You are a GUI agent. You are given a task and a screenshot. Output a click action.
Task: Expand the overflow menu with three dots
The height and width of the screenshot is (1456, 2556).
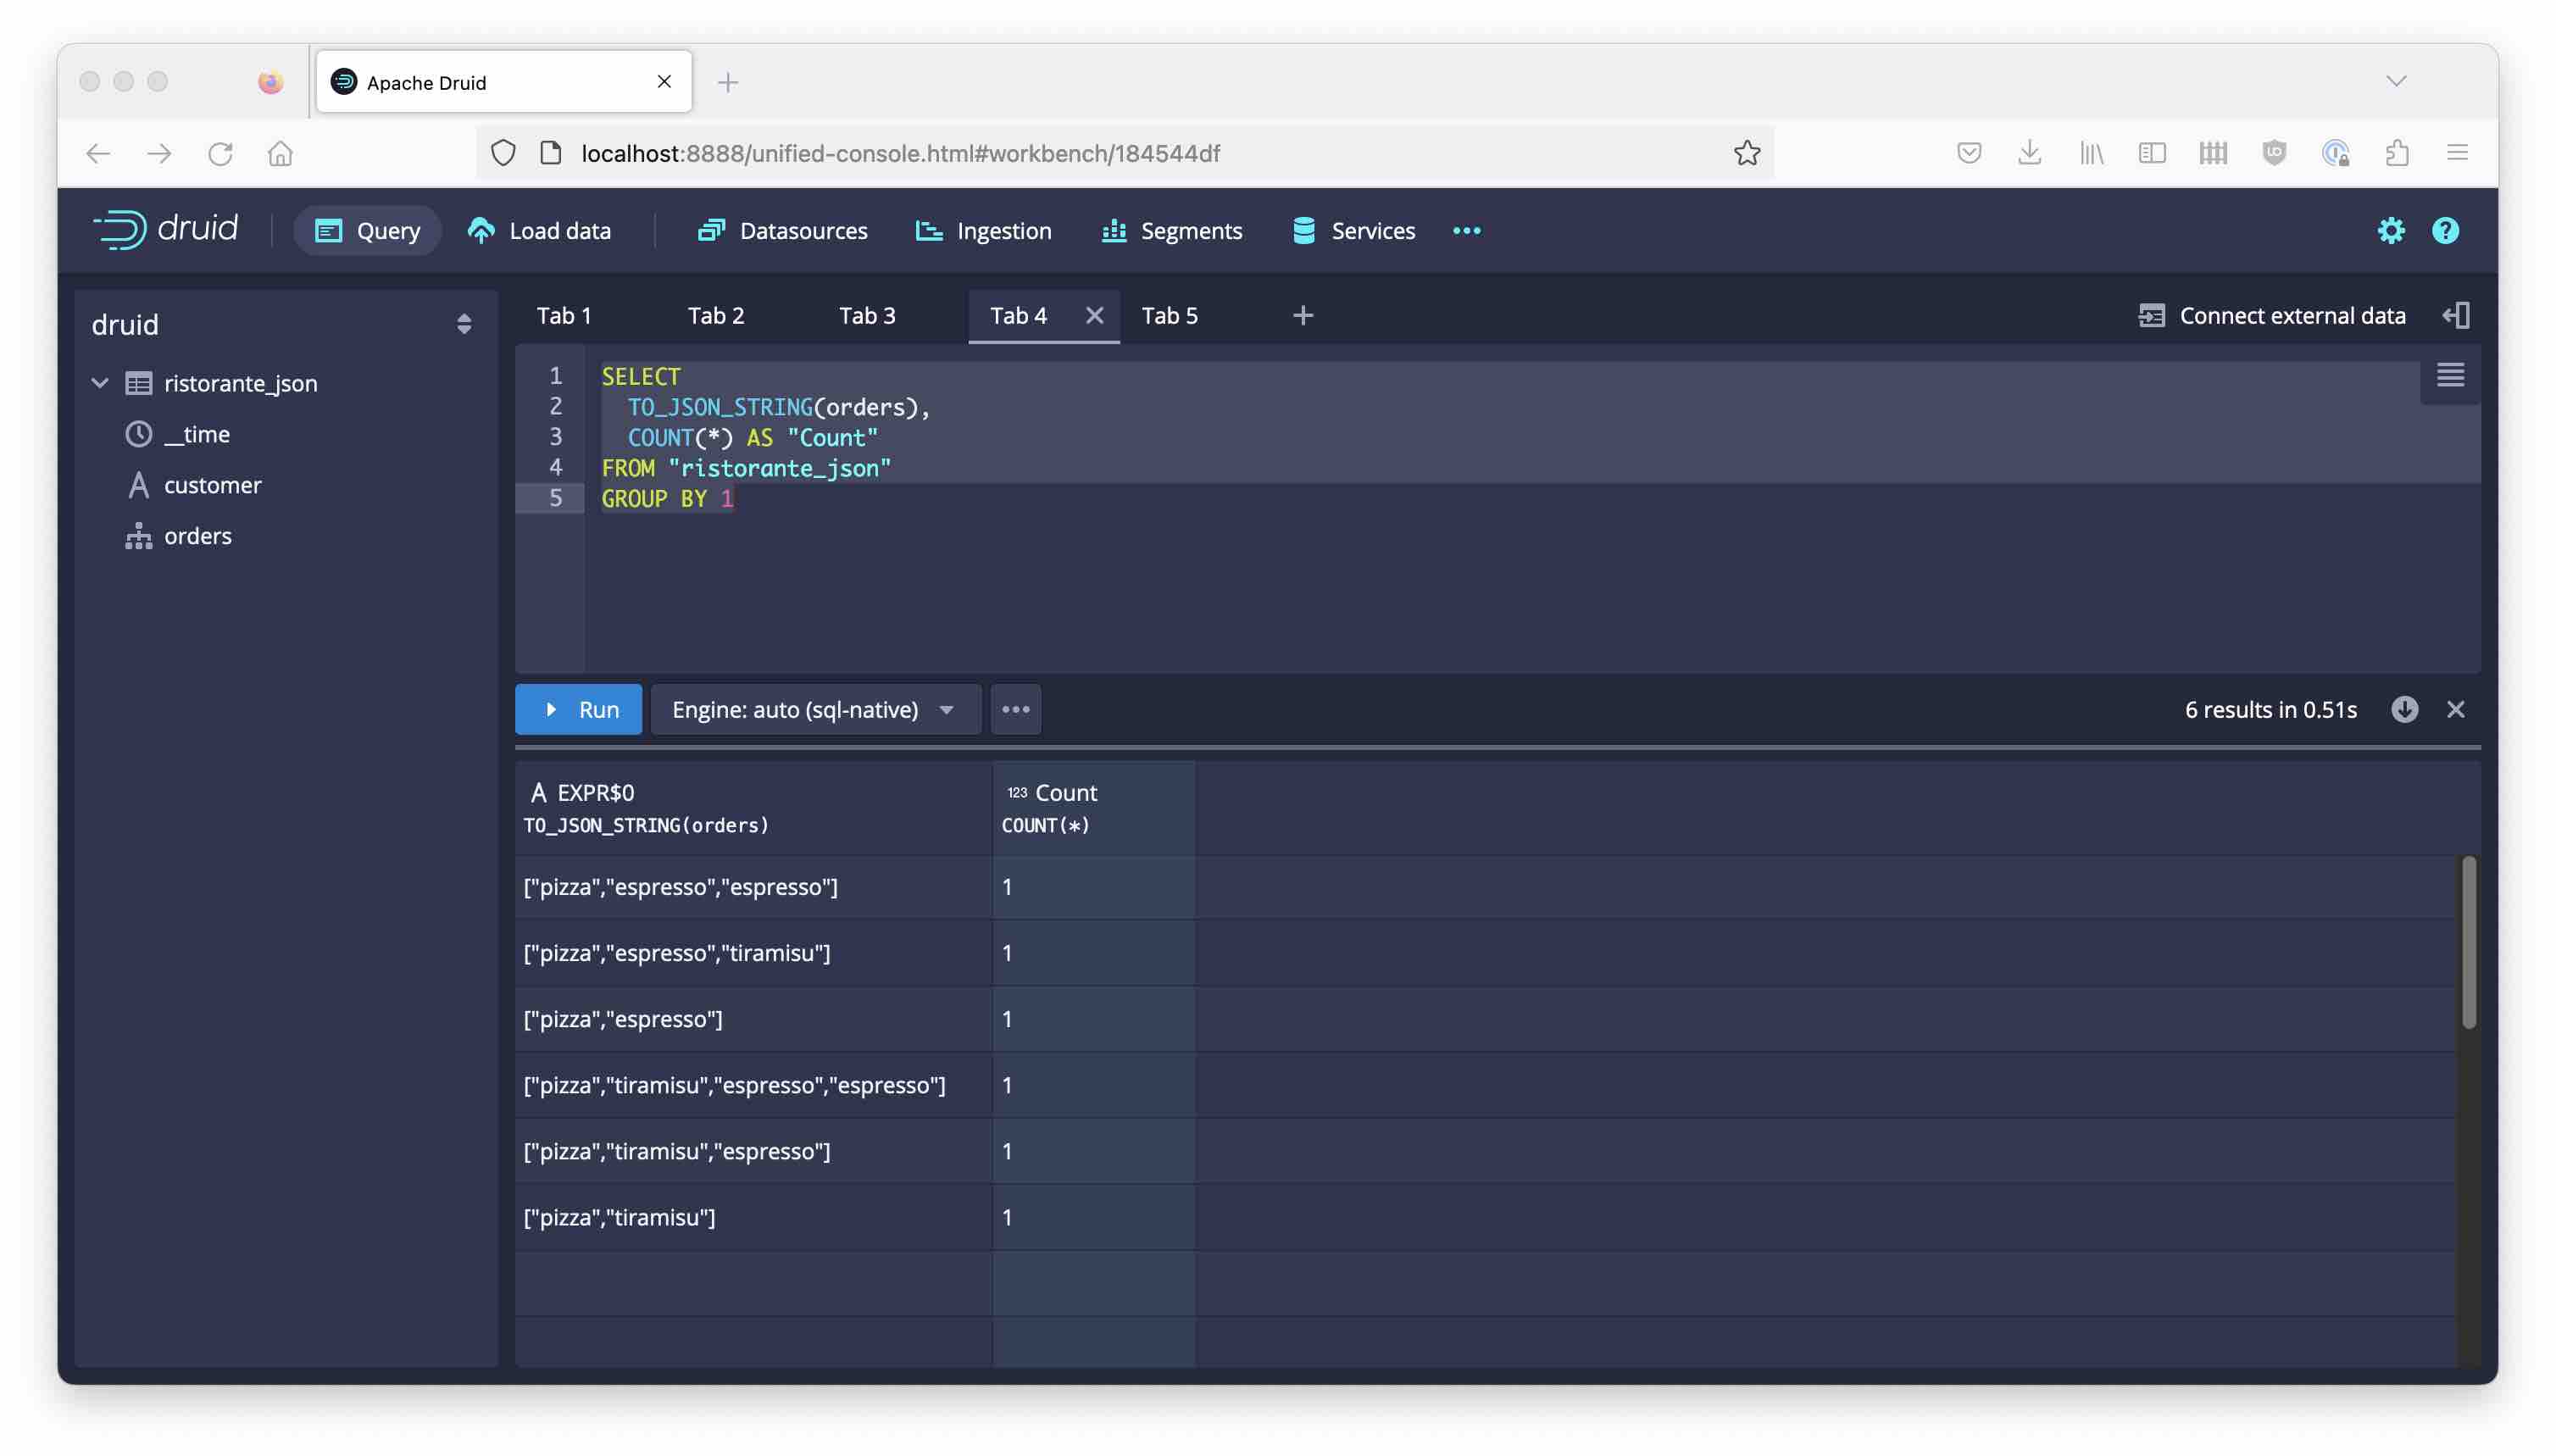[x=1016, y=709]
